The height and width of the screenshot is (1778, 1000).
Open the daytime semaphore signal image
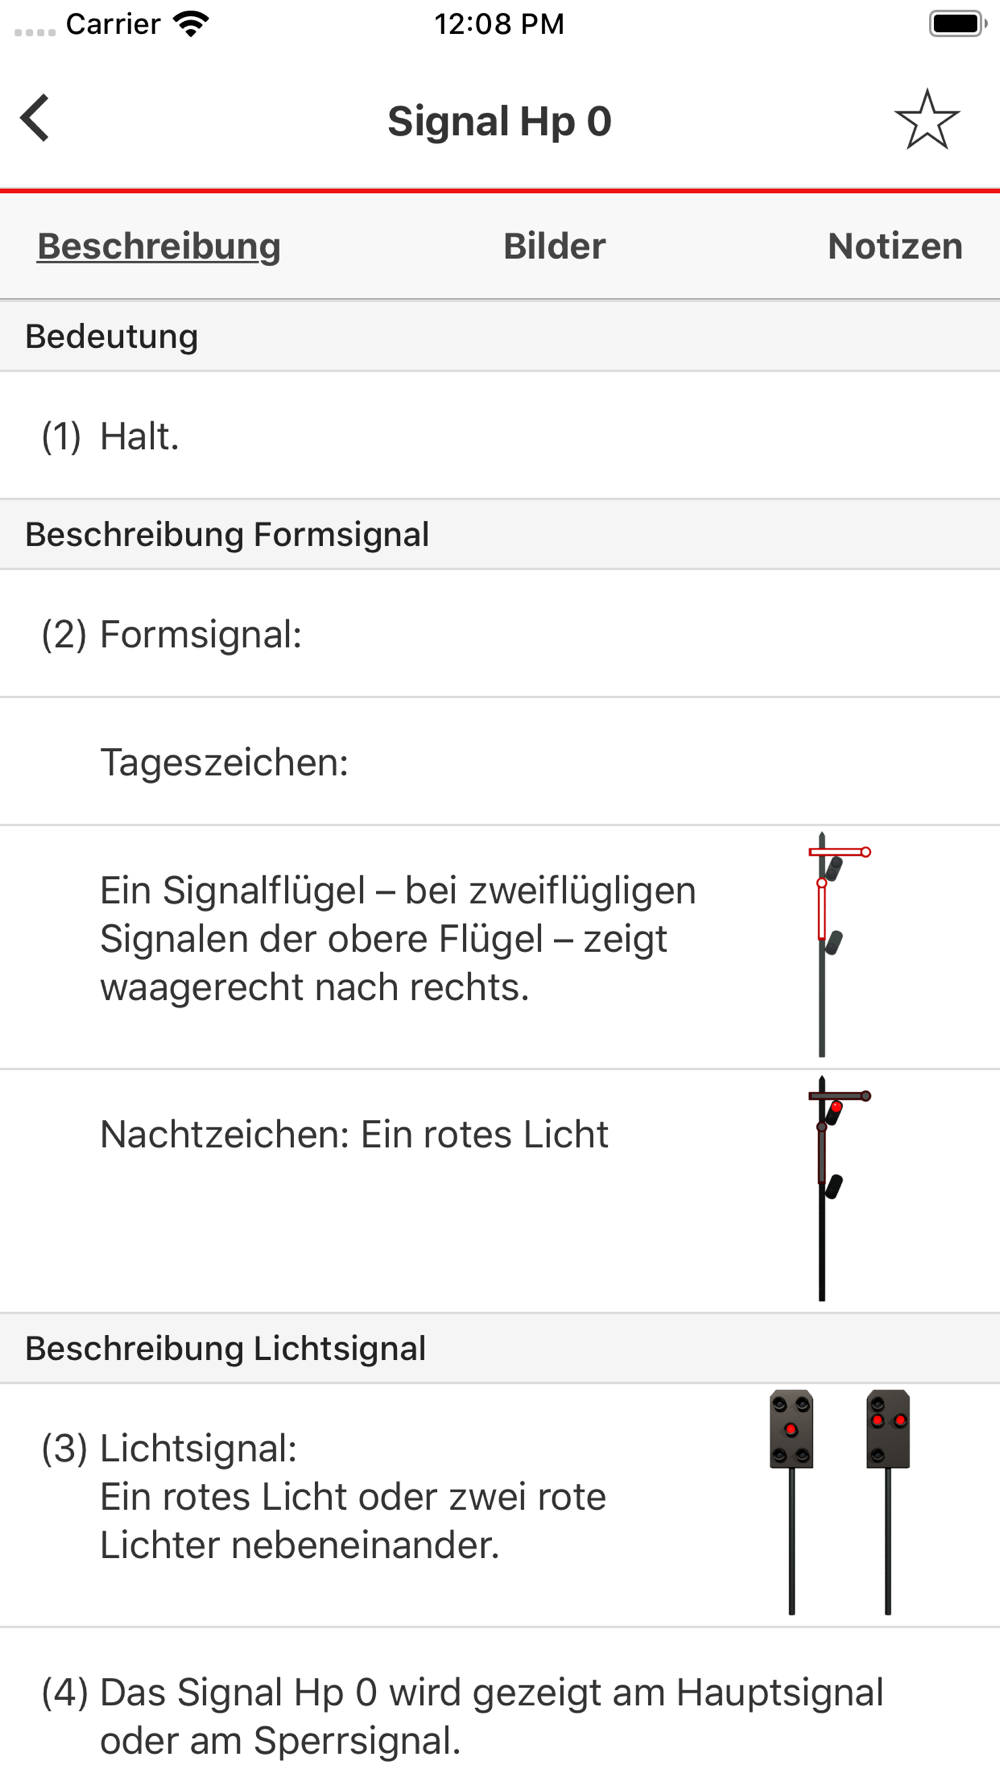[x=835, y=945]
